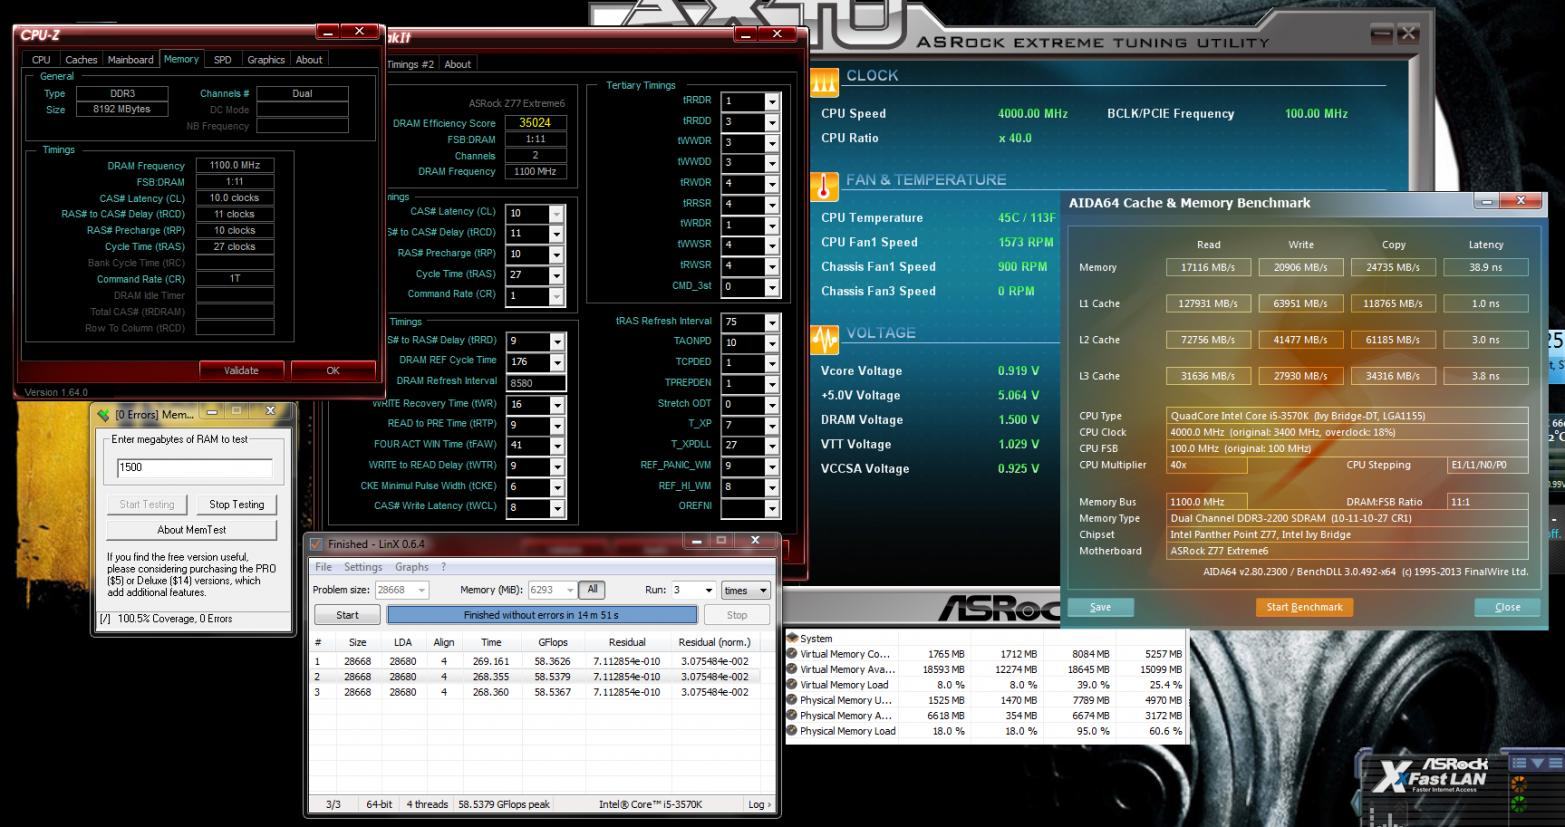1565x827 pixels.
Task: Click the Close button in AIDA64 benchmark
Action: (1507, 607)
